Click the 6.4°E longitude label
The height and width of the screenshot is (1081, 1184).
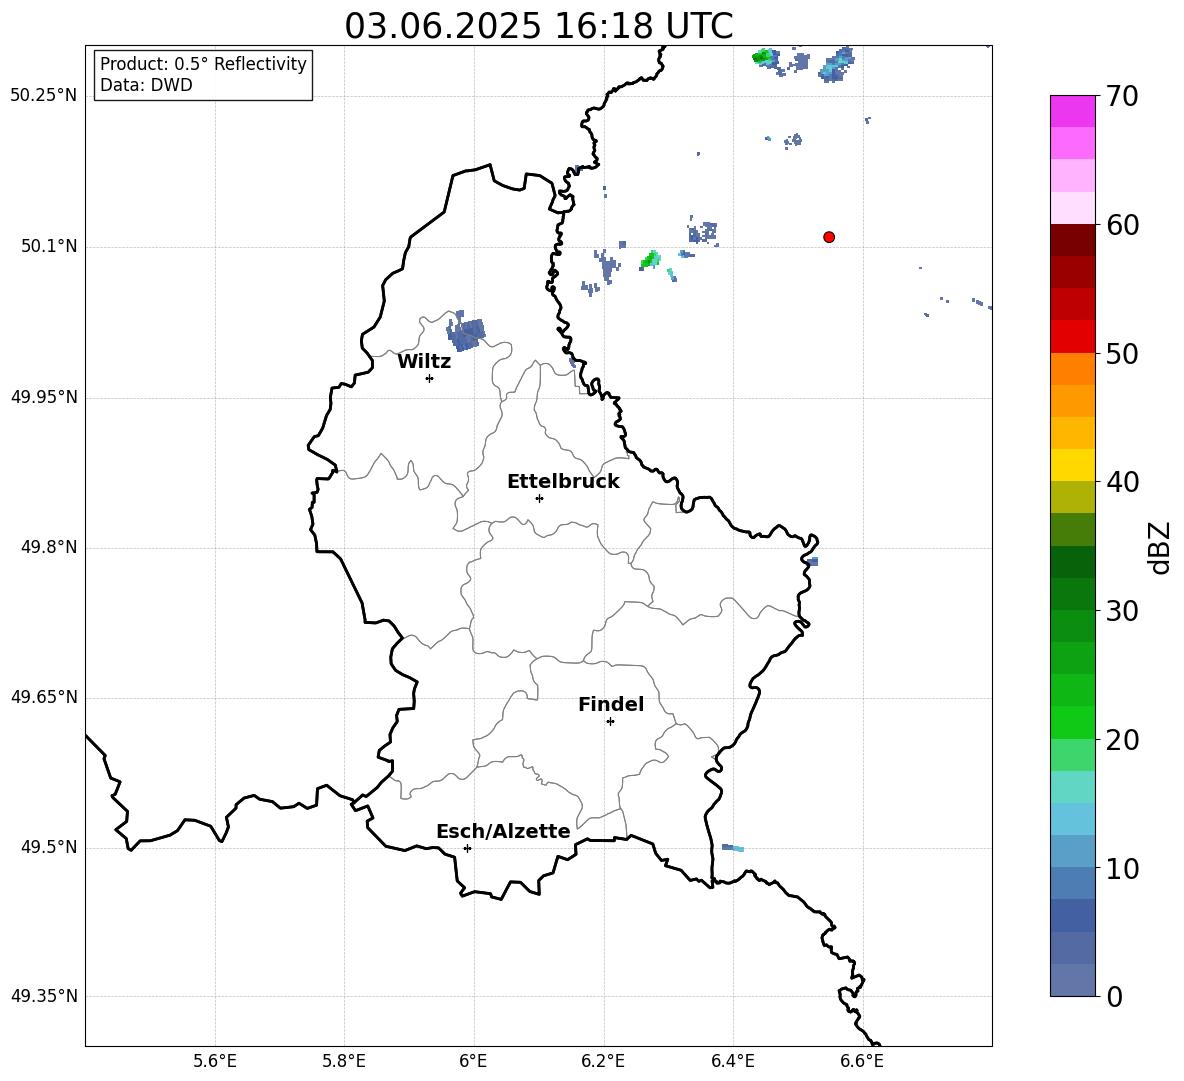point(732,1061)
